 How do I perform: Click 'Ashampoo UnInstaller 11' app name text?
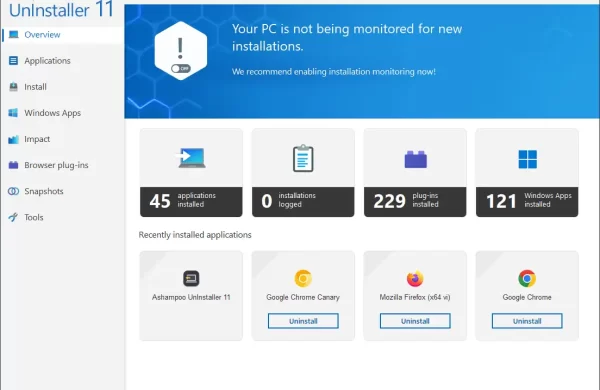coord(191,297)
